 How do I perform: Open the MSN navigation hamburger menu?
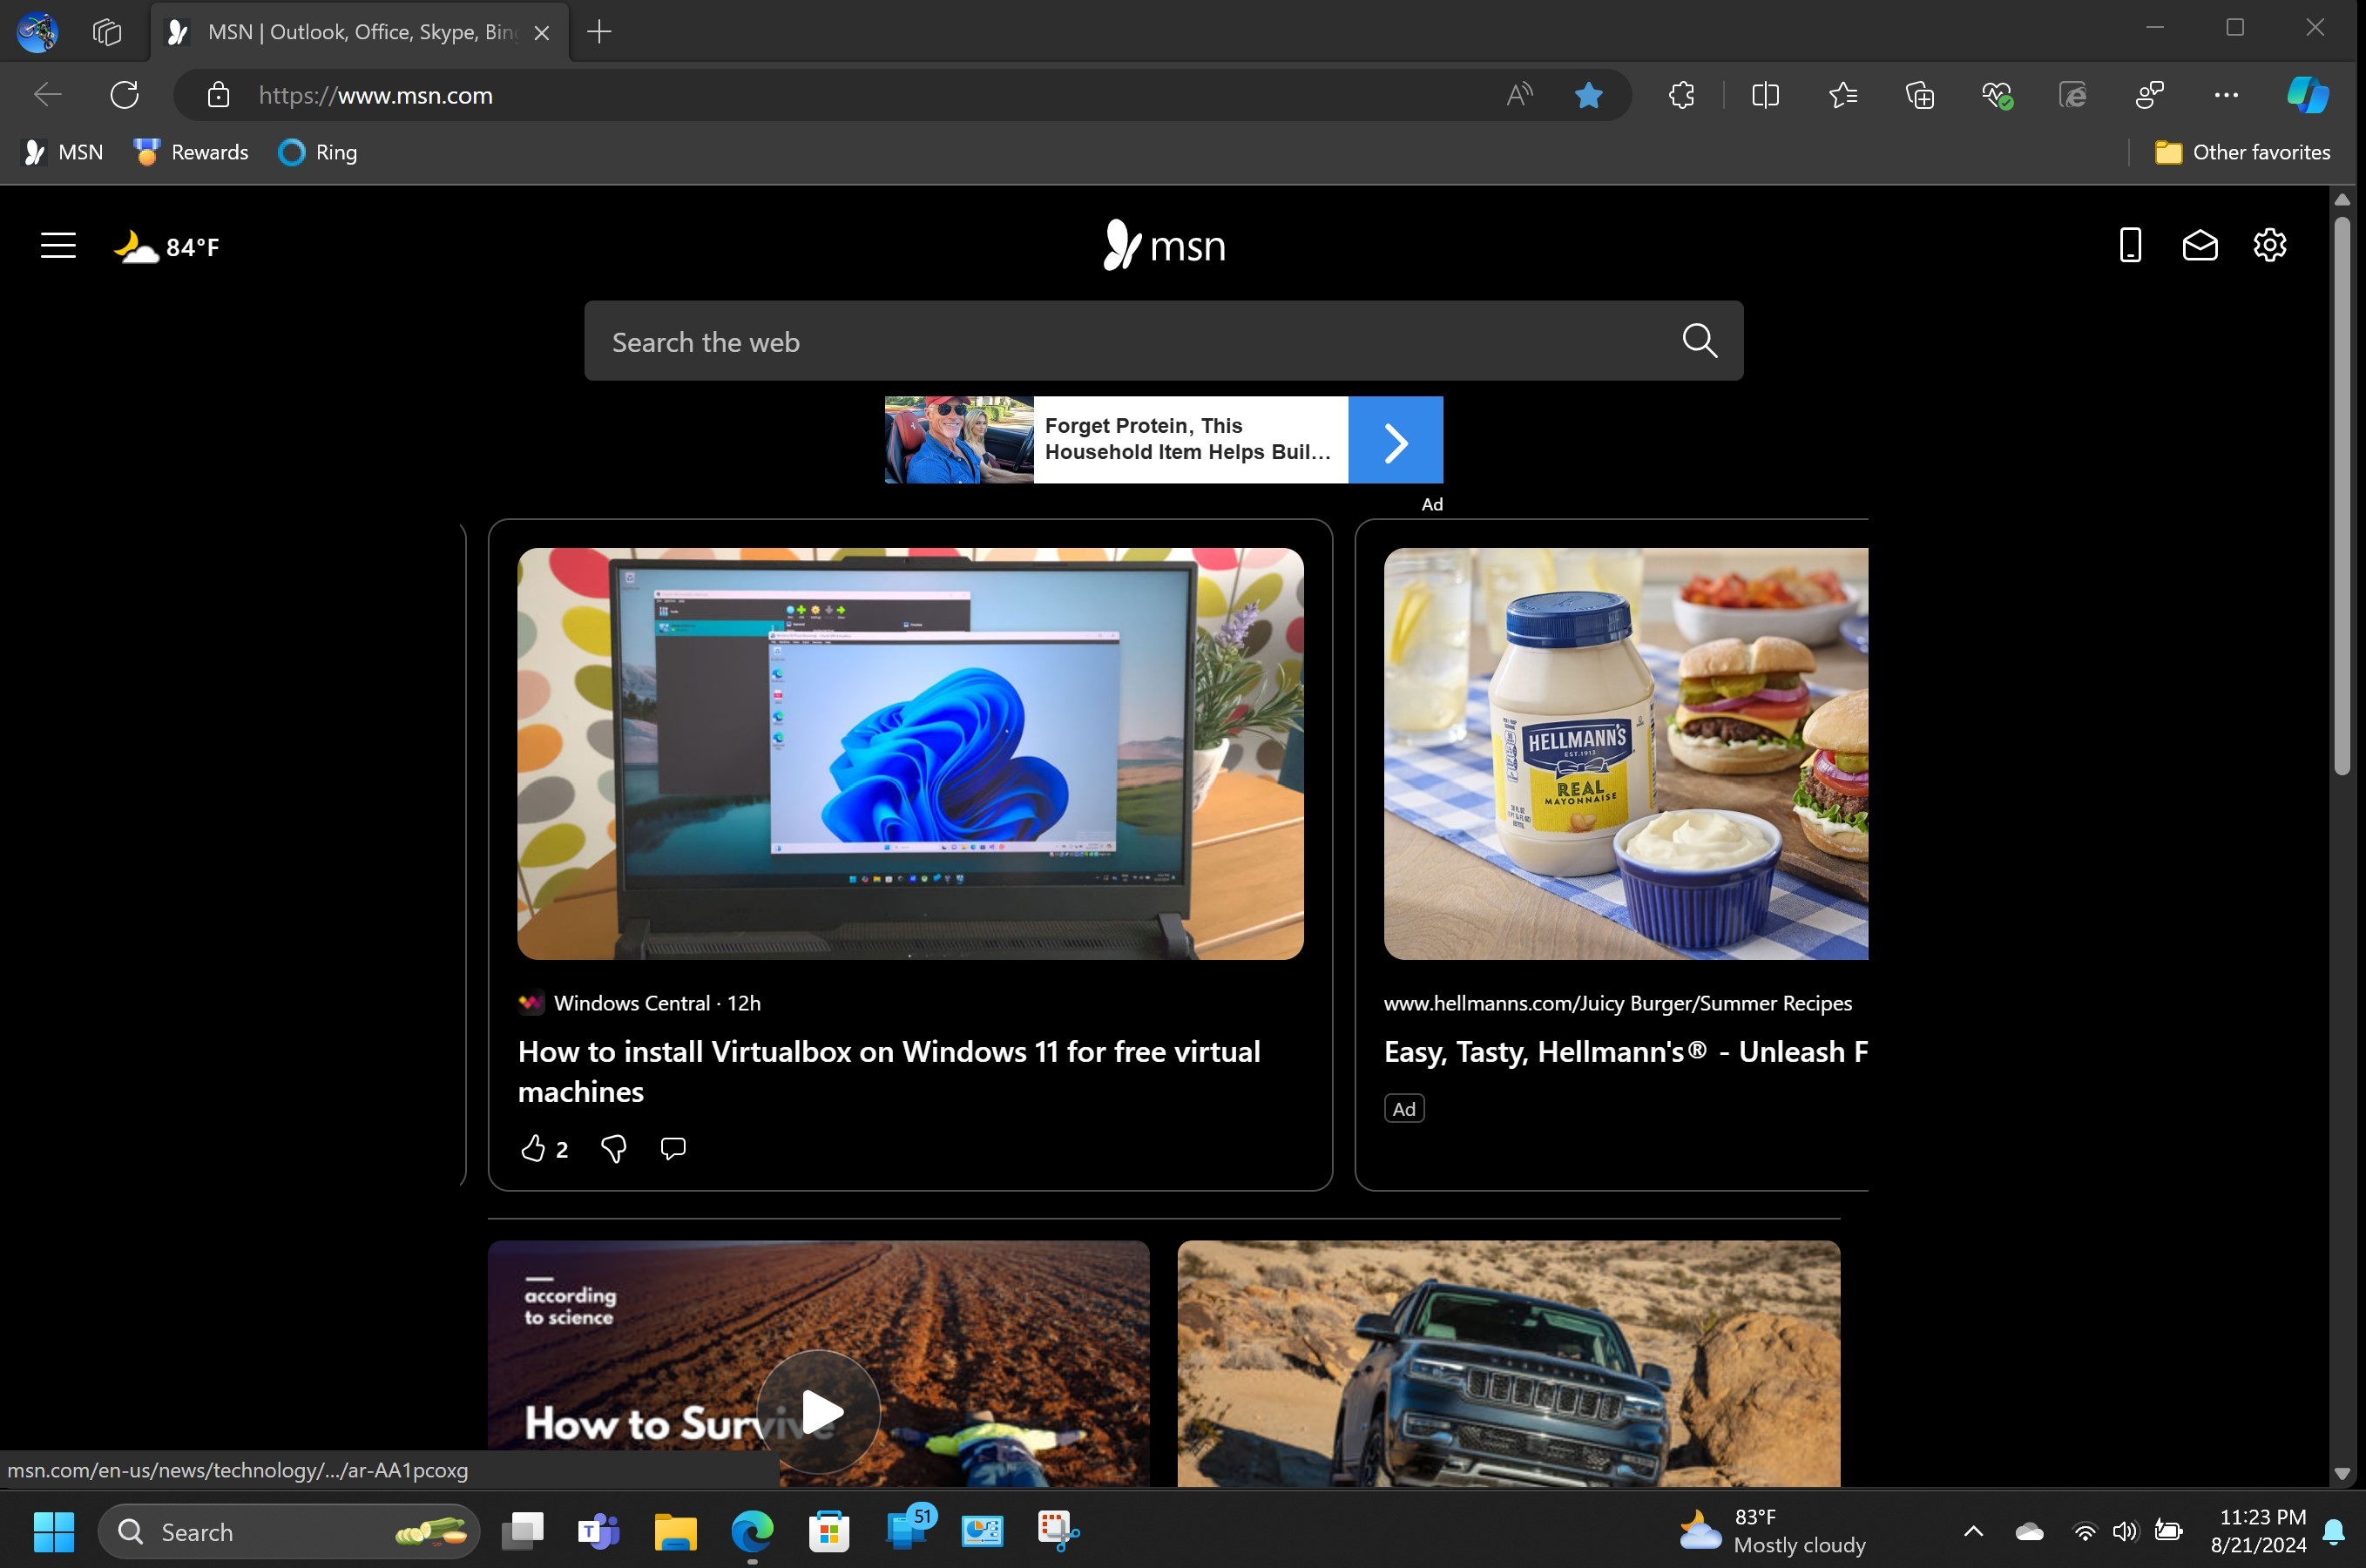pos(57,245)
